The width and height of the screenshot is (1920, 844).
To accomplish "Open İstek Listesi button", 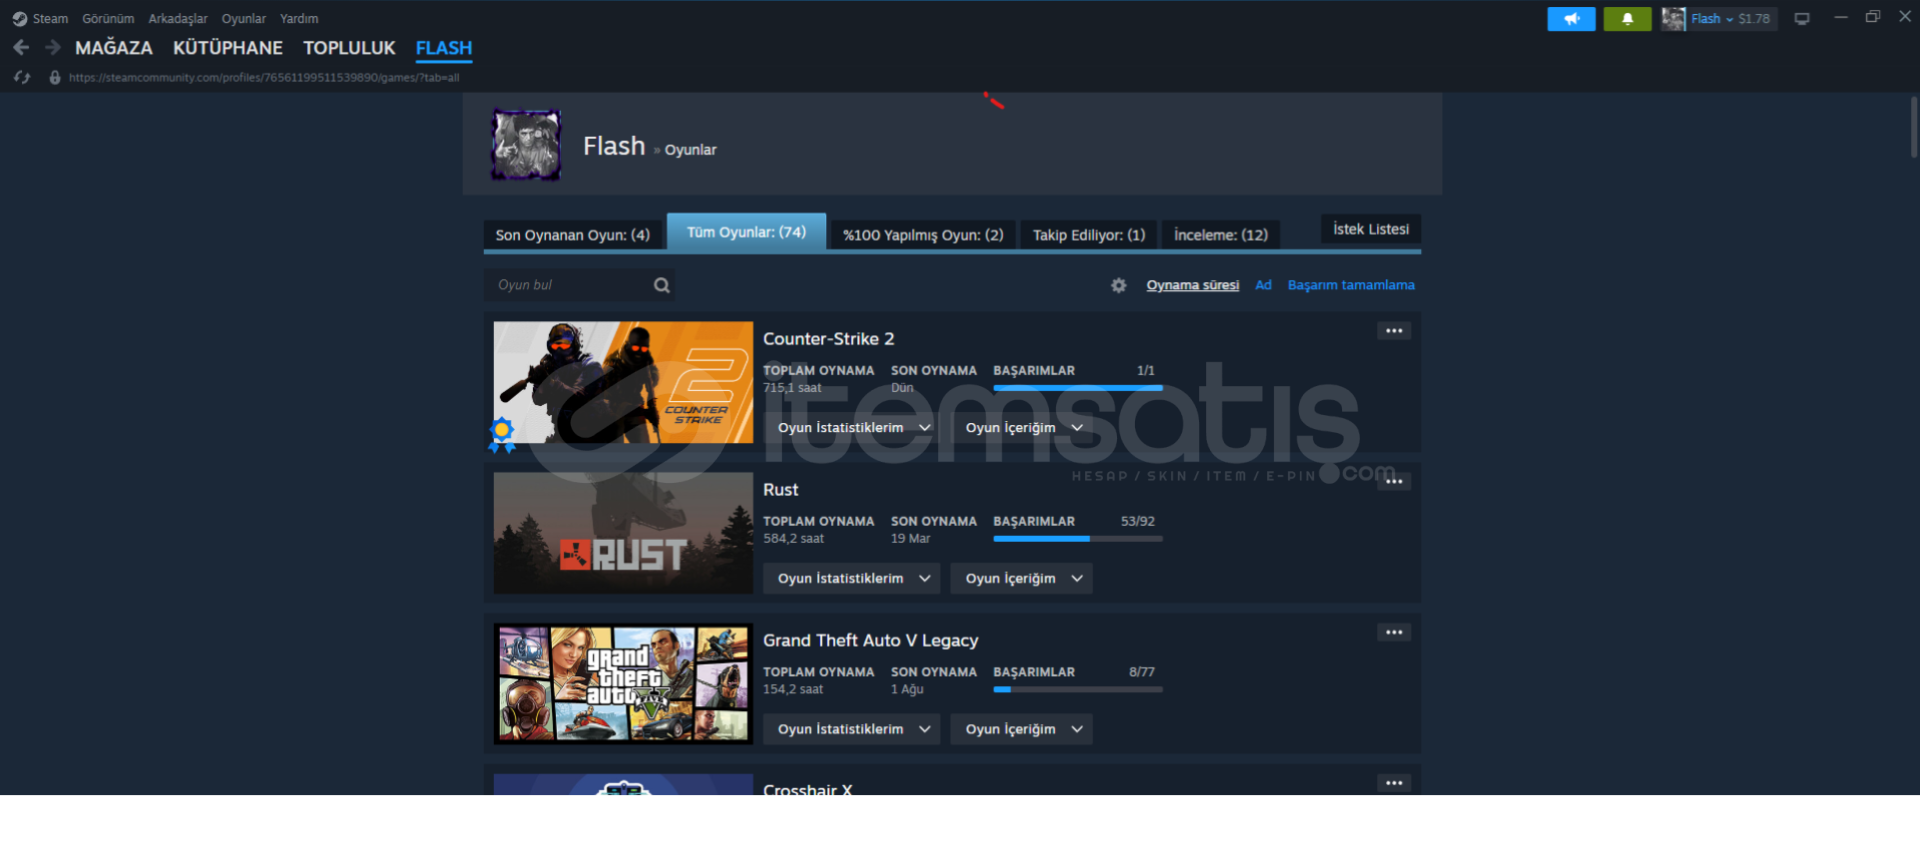I will point(1371,229).
